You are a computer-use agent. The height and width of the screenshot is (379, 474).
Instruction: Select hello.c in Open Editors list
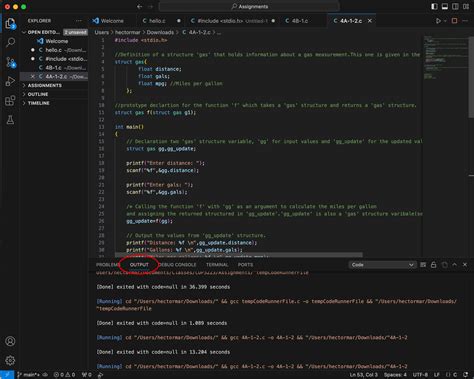tap(54, 50)
